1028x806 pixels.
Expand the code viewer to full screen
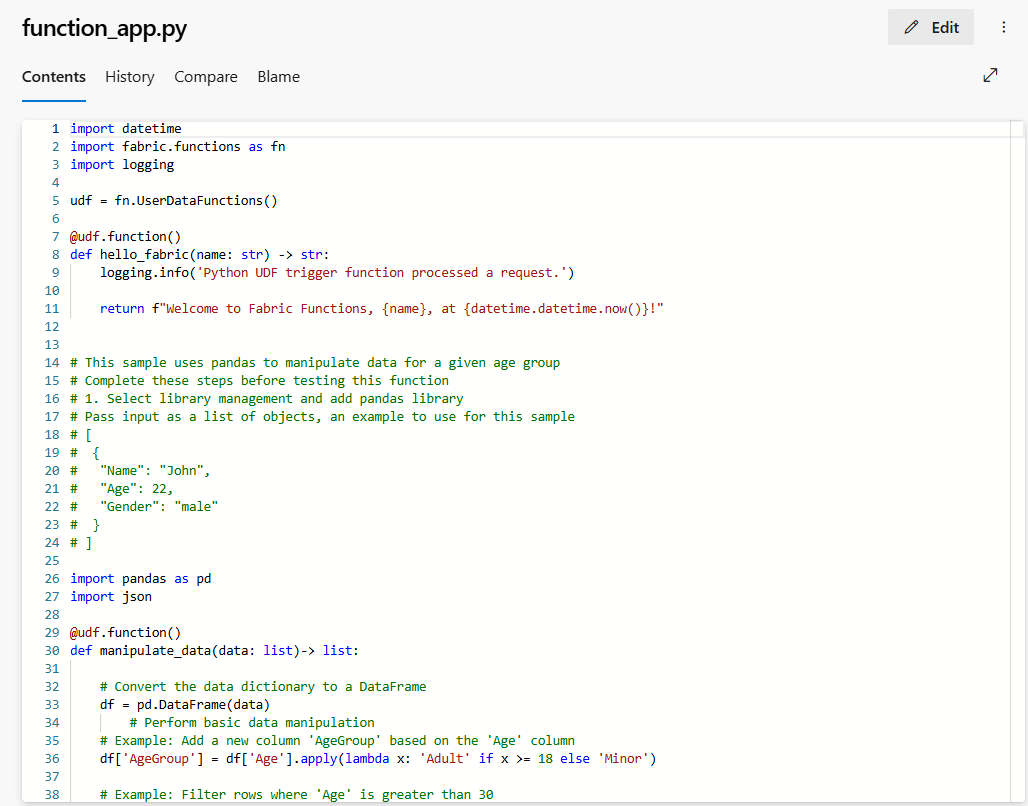[x=990, y=76]
